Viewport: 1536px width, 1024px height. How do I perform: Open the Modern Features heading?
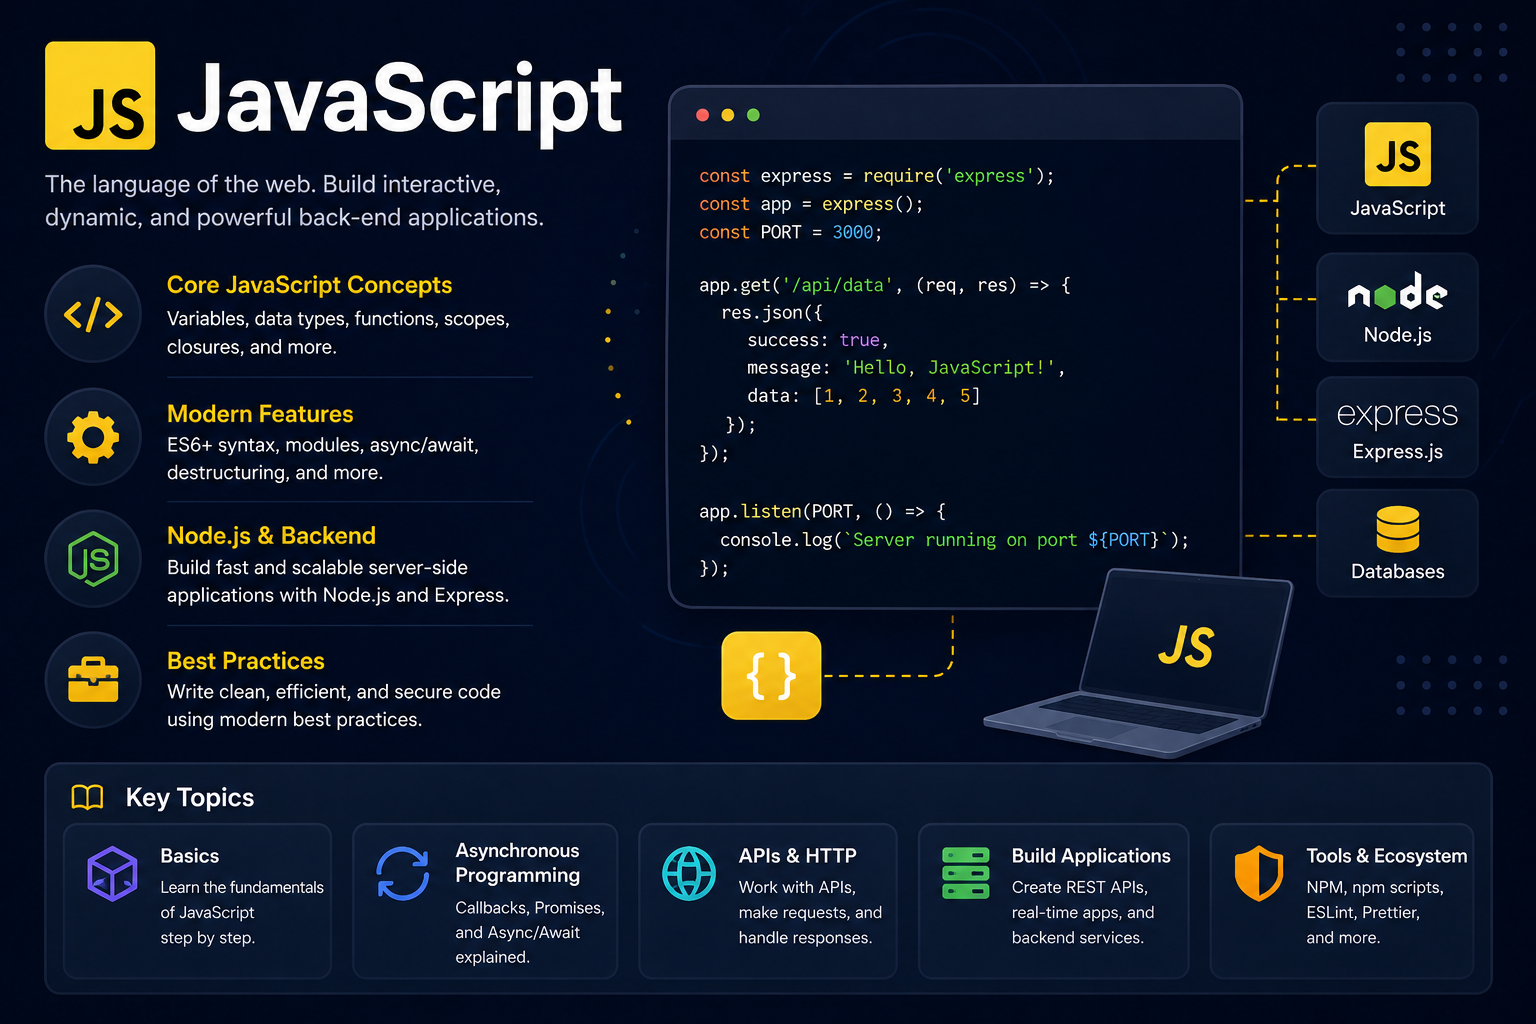click(x=260, y=414)
